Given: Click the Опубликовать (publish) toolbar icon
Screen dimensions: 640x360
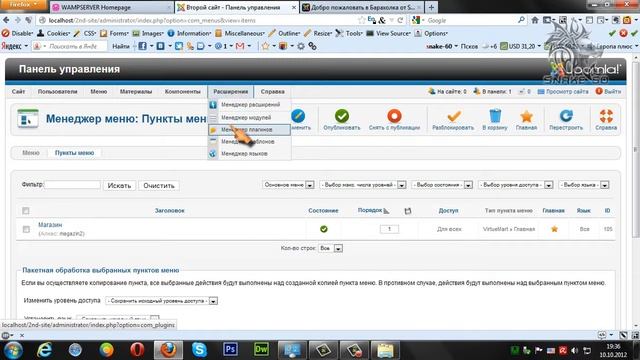Looking at the screenshot, I should pos(342,116).
